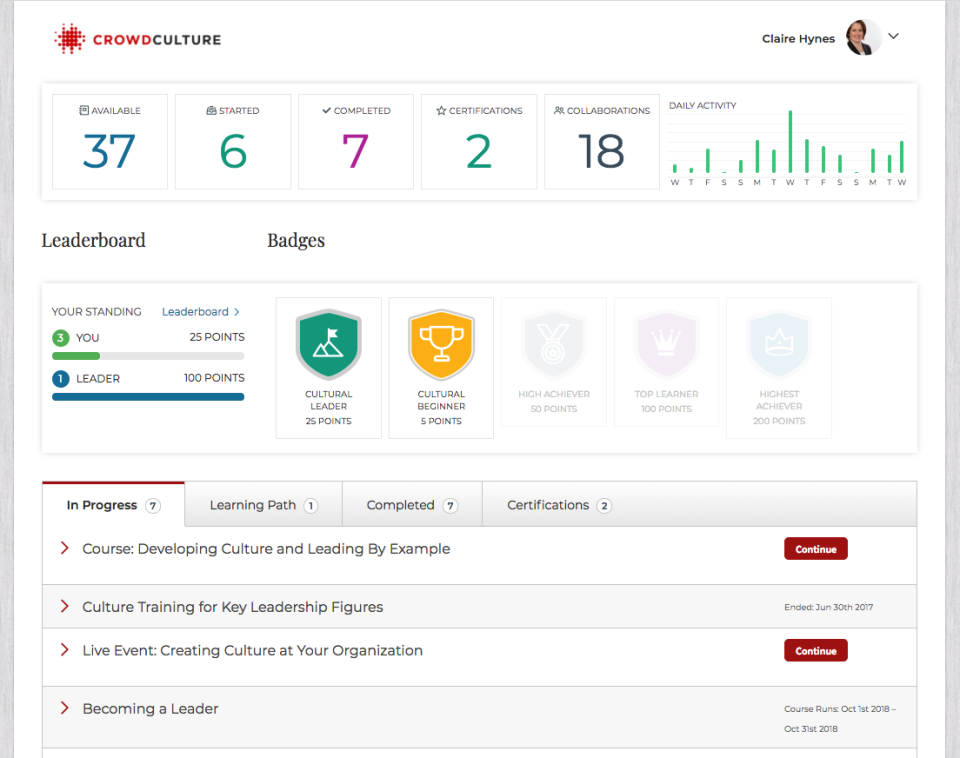This screenshot has height=758, width=960.
Task: Click the Cultural Beginner trophy badge
Action: click(441, 345)
